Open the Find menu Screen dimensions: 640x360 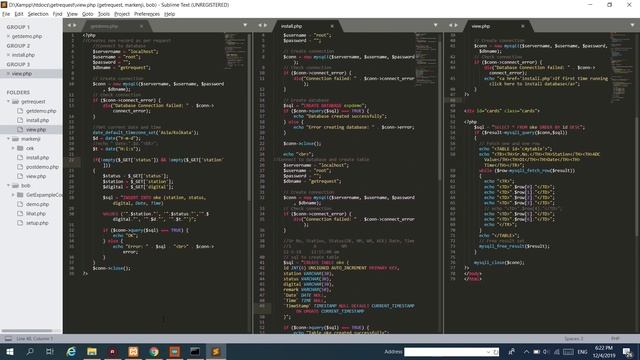57,14
